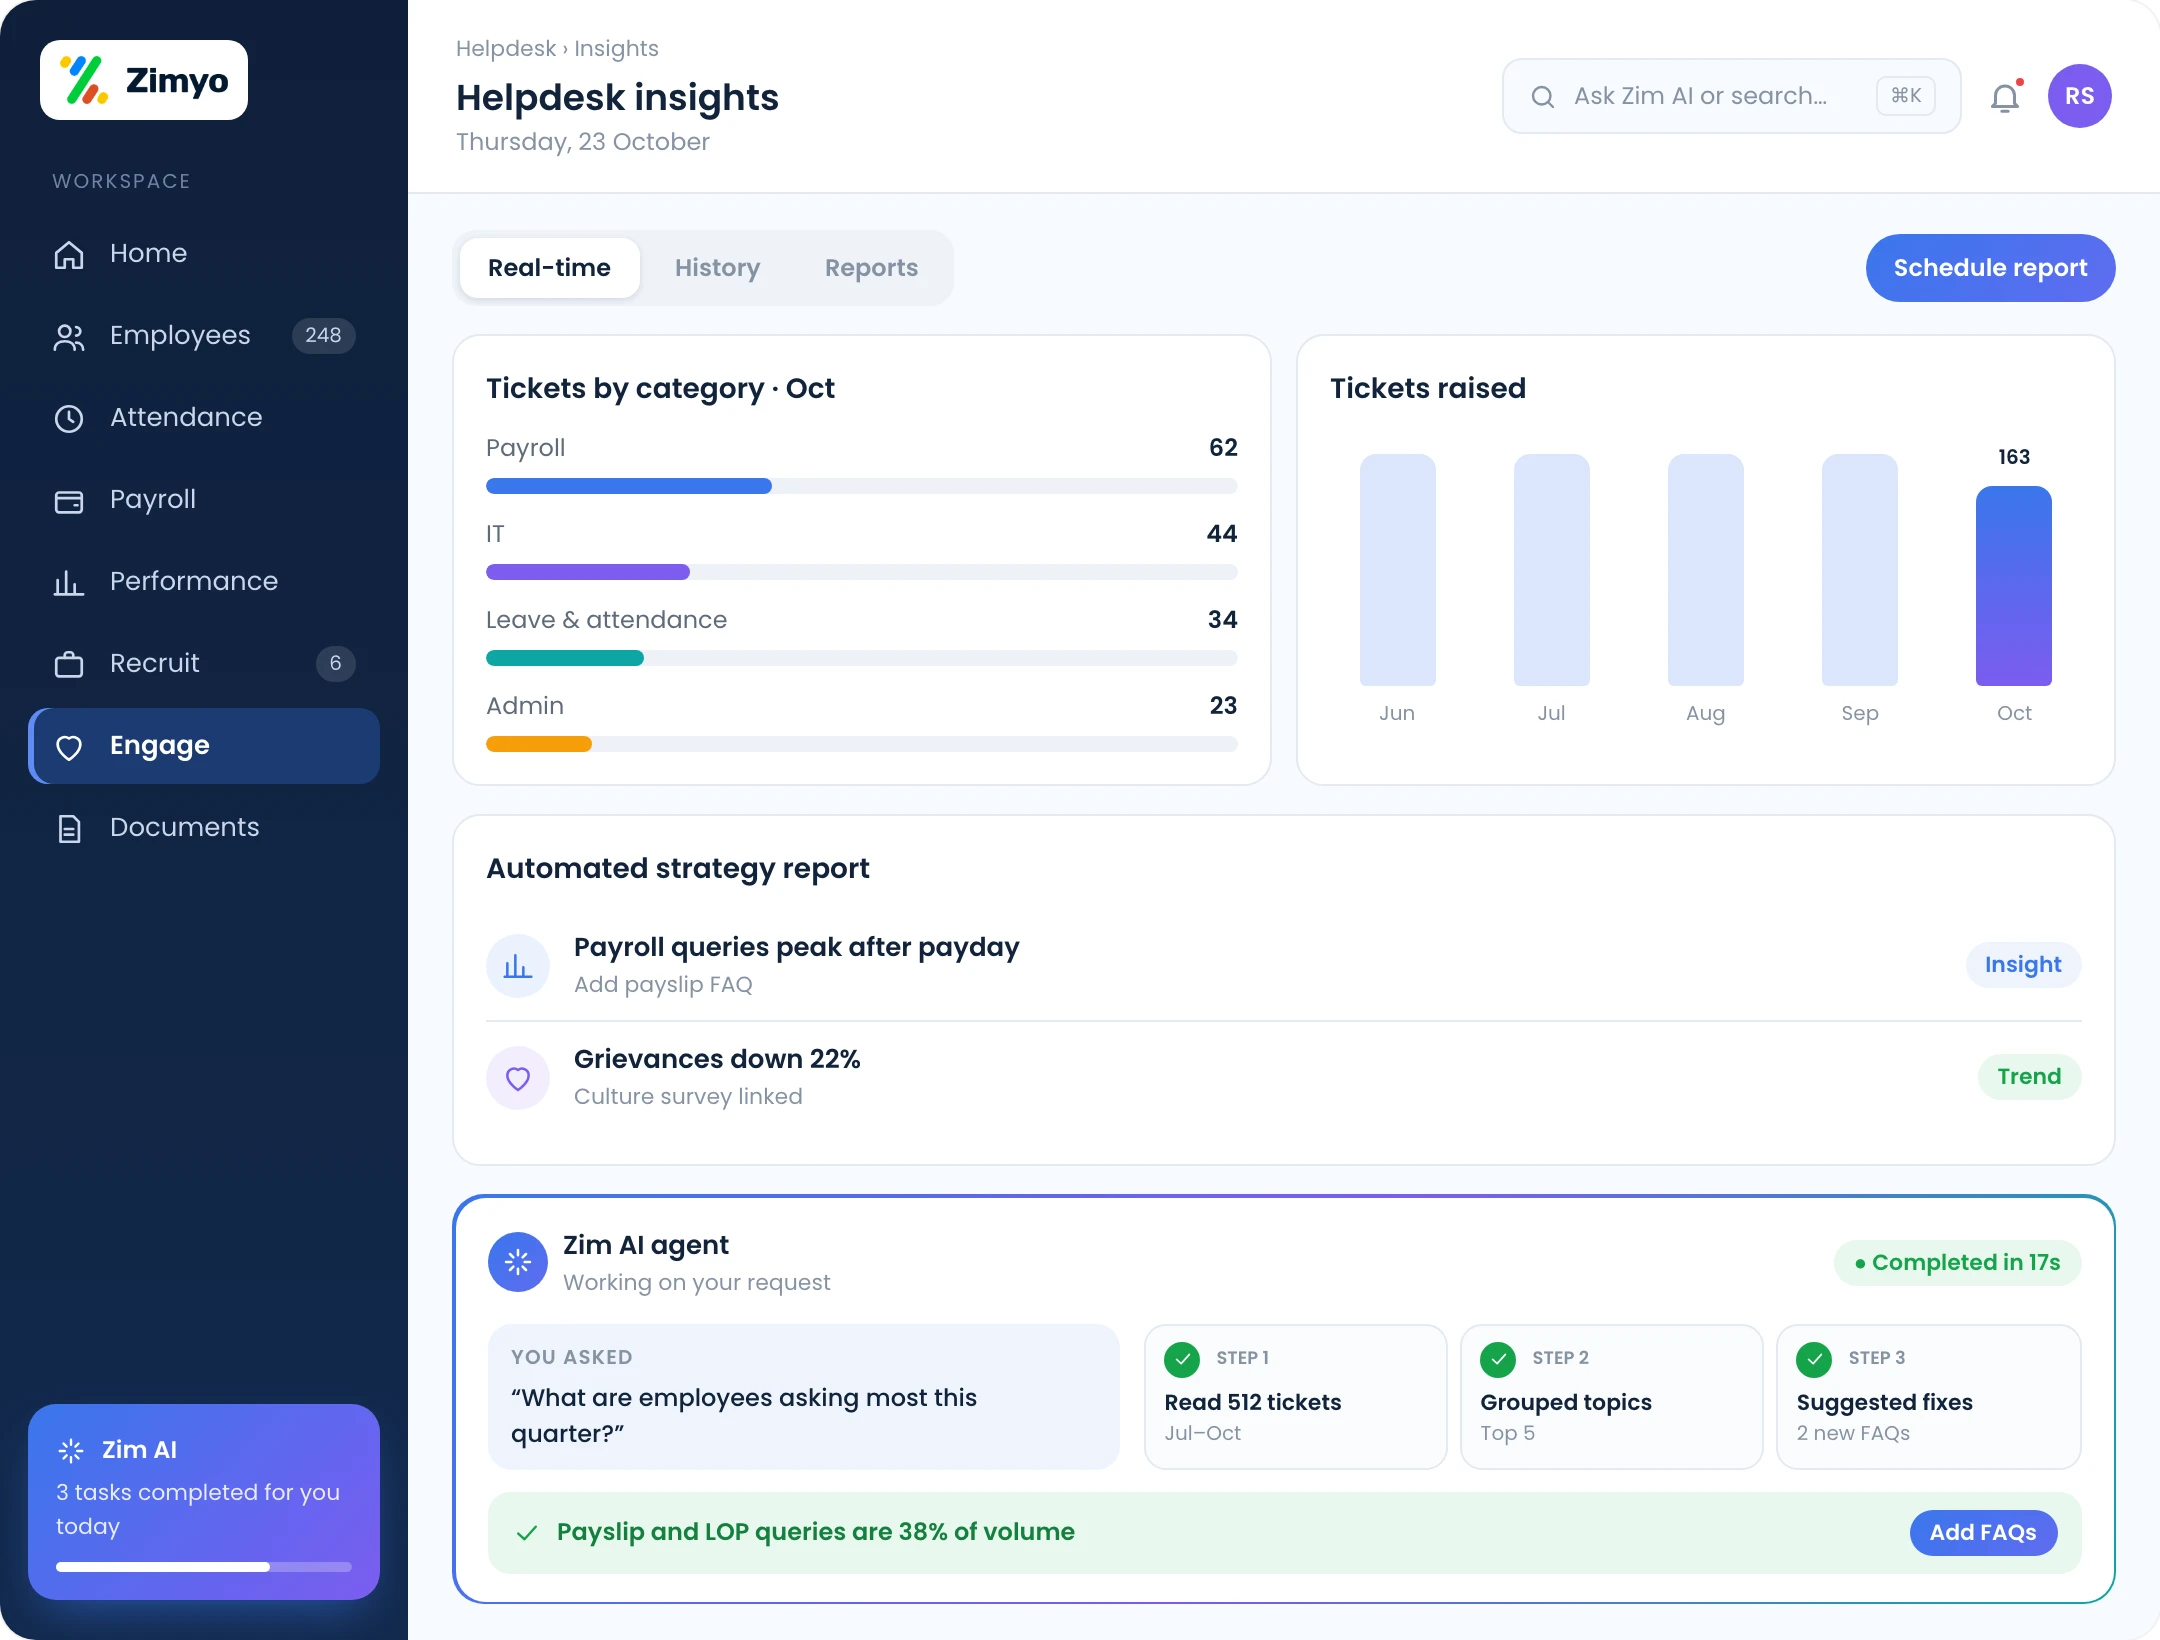The height and width of the screenshot is (1640, 2160).
Task: Click the Leave & attendance progress bar
Action: pyautogui.click(x=862, y=658)
